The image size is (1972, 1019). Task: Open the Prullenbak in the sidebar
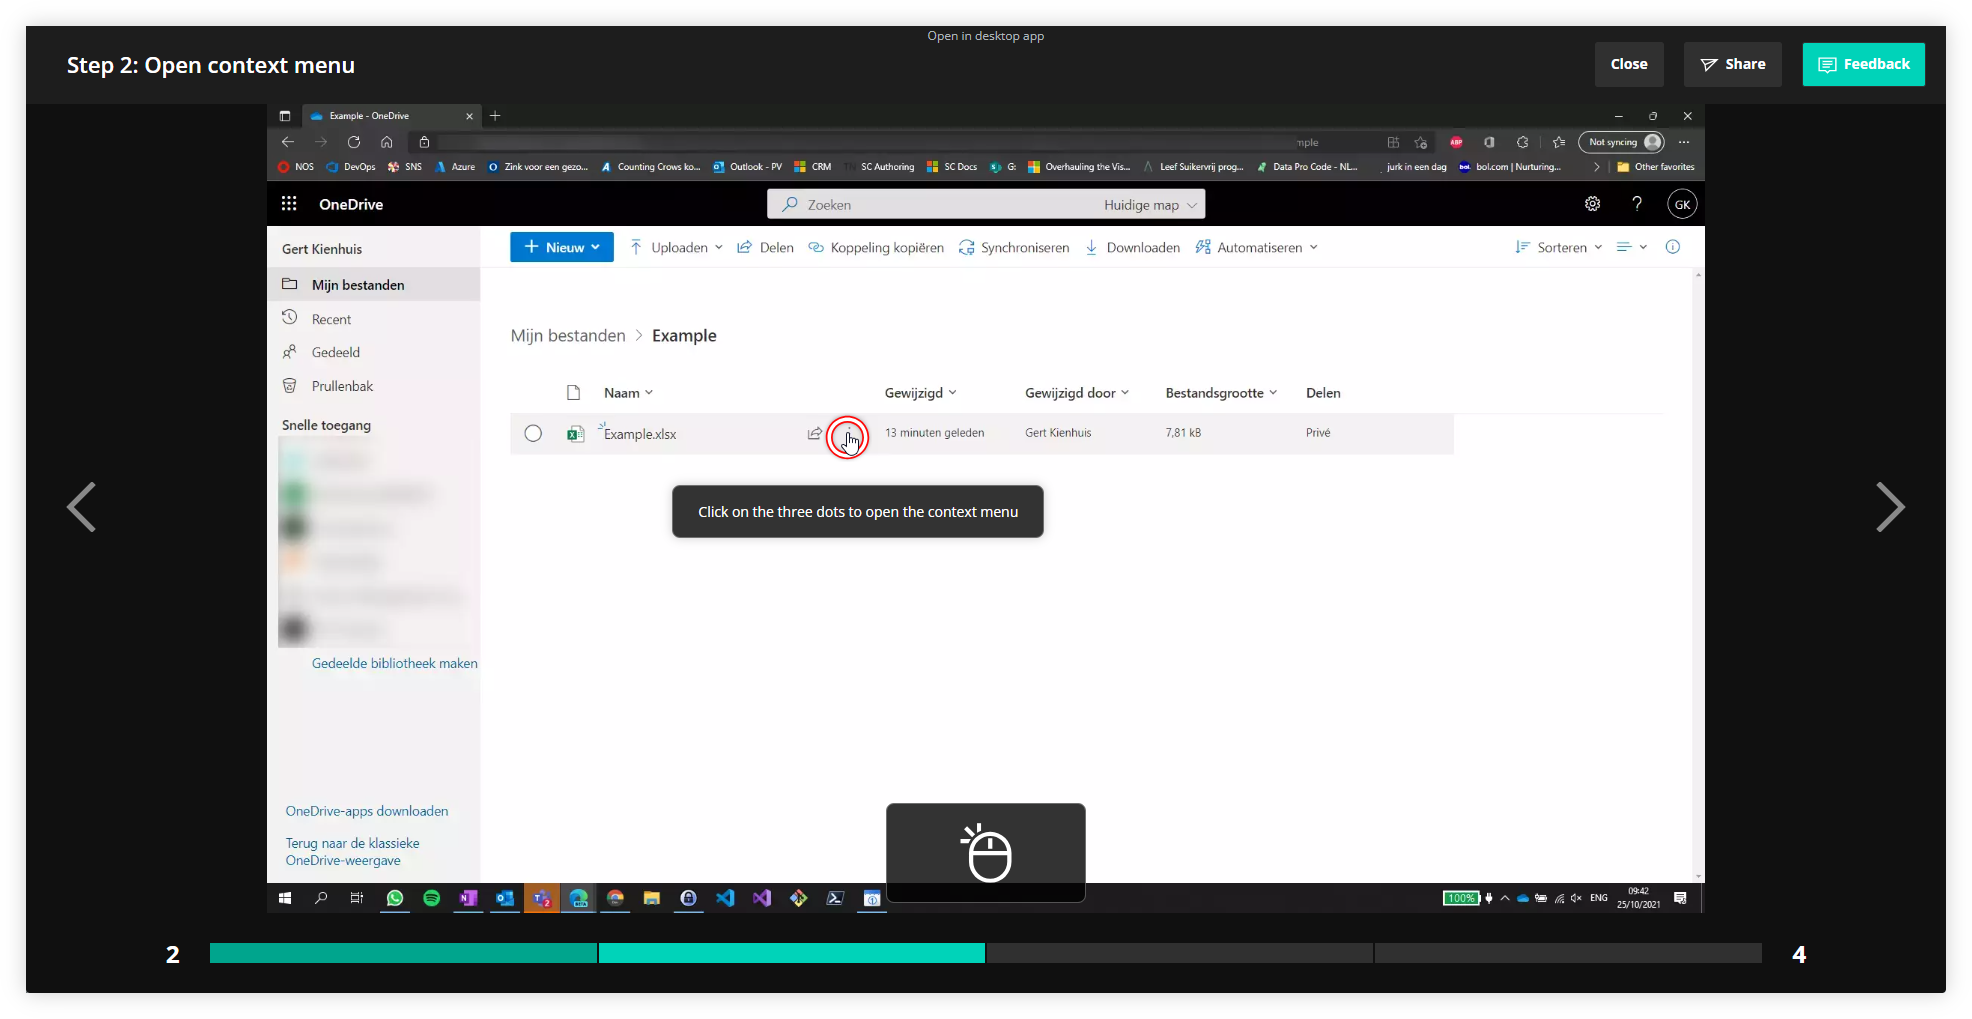[x=341, y=385]
